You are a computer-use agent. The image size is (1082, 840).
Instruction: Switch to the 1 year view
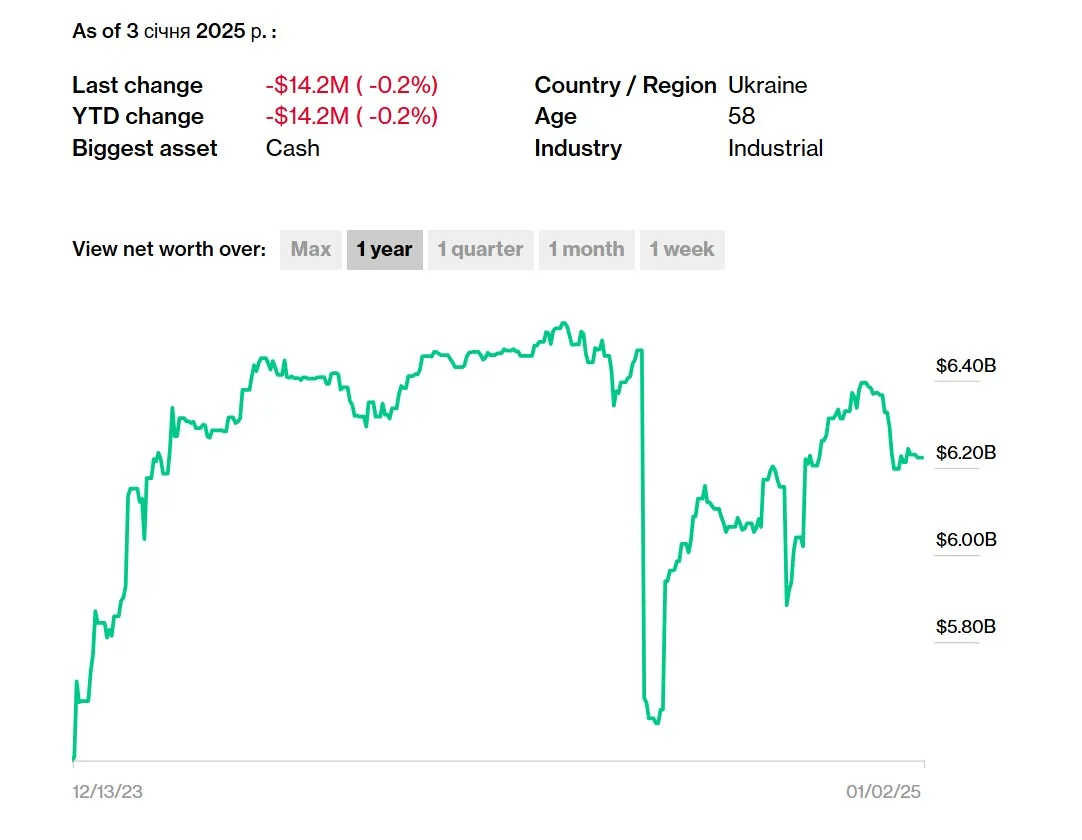tap(385, 250)
